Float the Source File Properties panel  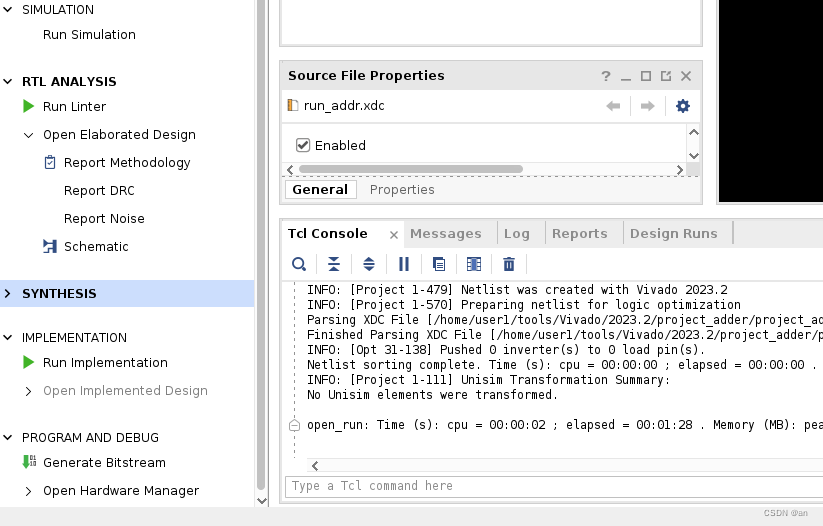pos(666,76)
